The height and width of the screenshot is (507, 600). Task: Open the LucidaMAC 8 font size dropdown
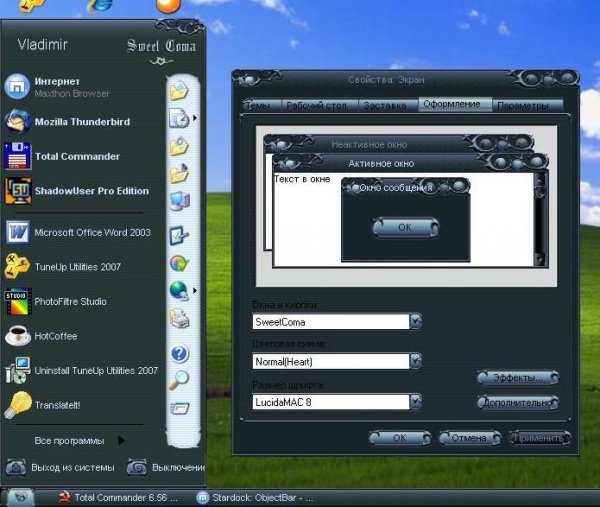(416, 402)
